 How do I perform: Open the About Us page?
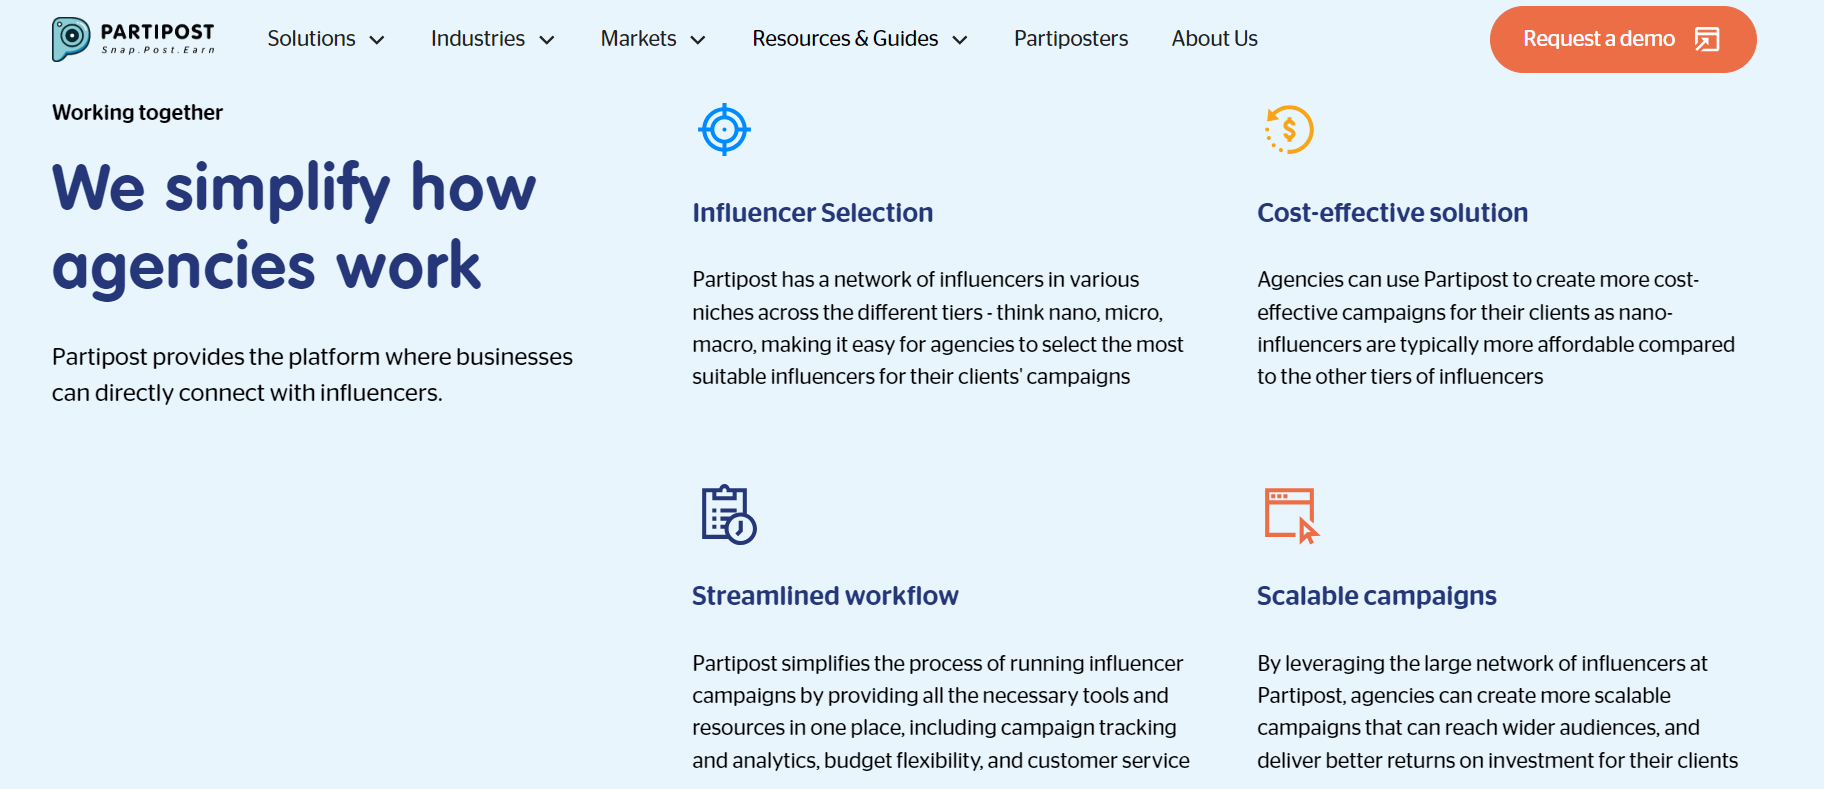pos(1214,39)
